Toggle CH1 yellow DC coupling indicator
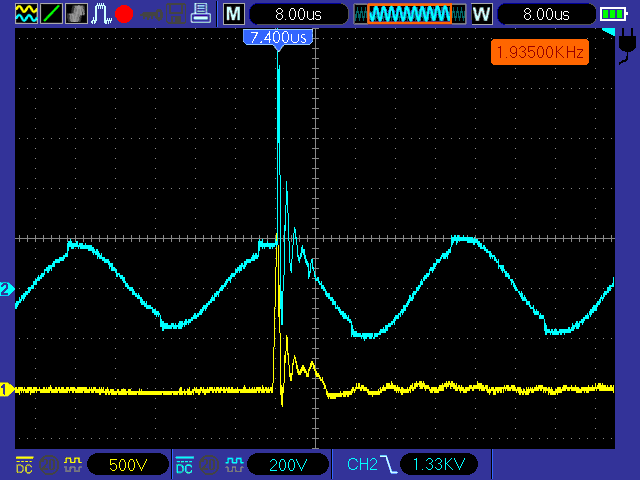640x480 pixels. point(24,464)
